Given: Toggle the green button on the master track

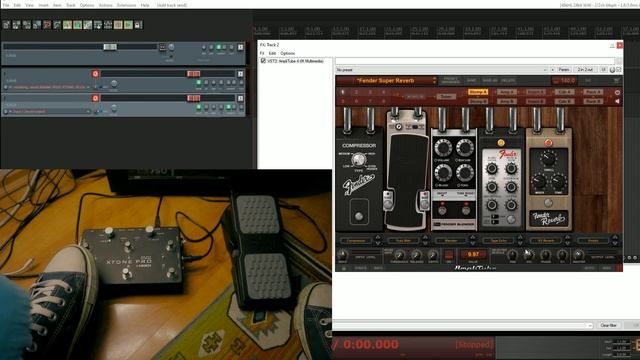Looking at the screenshot, I should tap(218, 48).
